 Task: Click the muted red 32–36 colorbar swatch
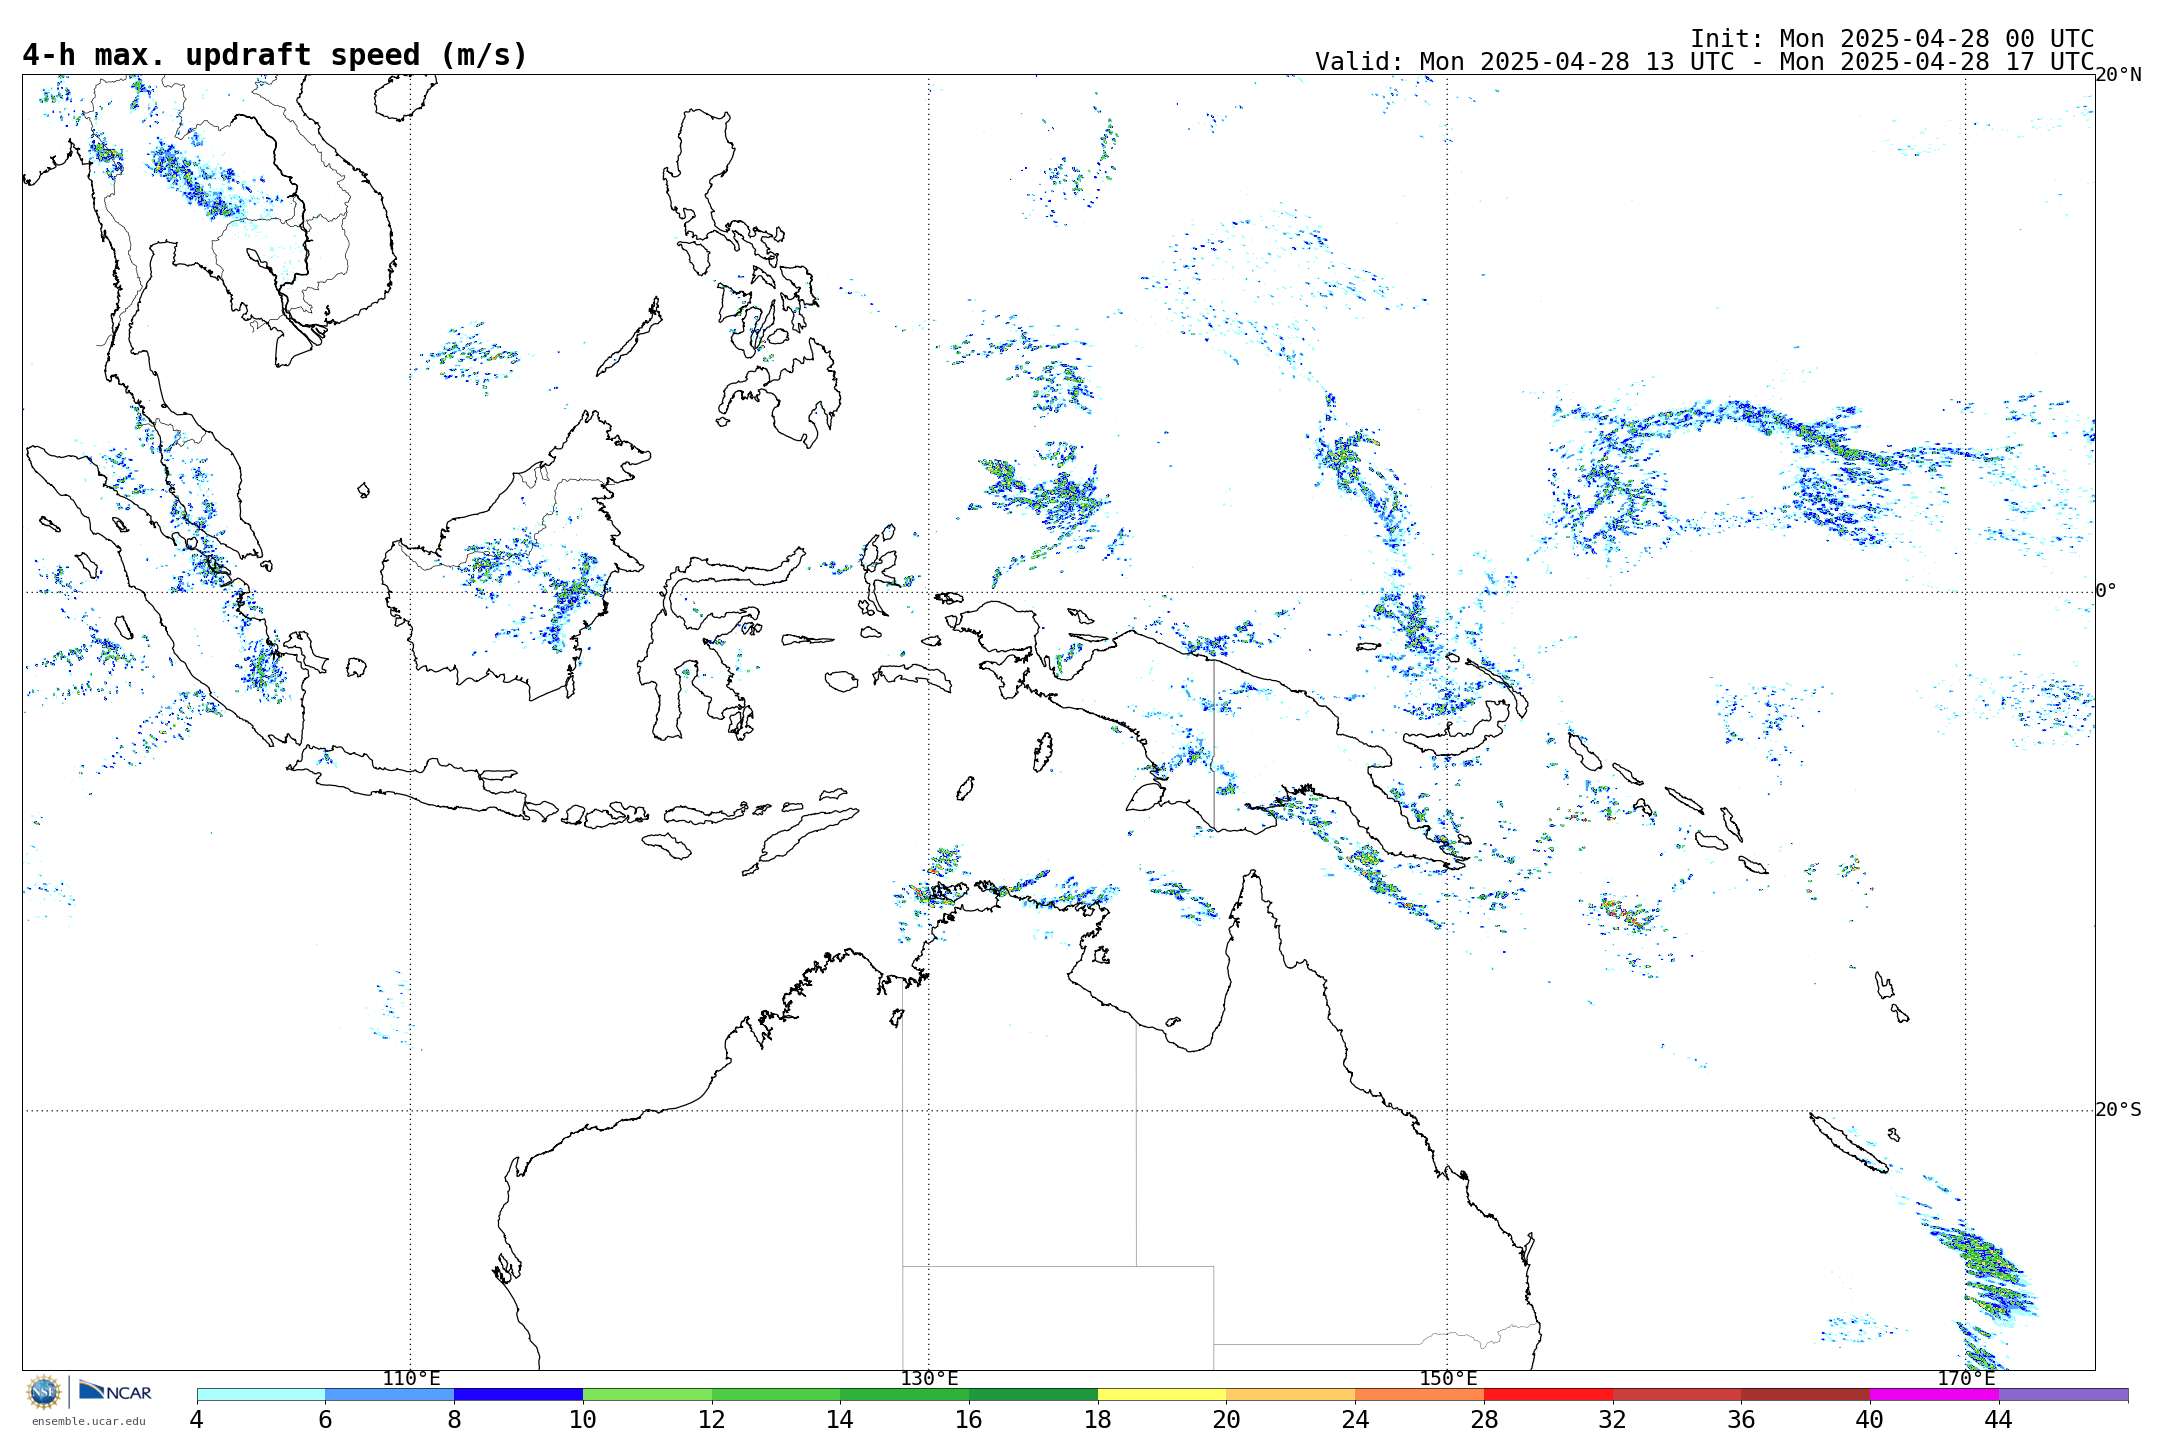[x=1677, y=1394]
